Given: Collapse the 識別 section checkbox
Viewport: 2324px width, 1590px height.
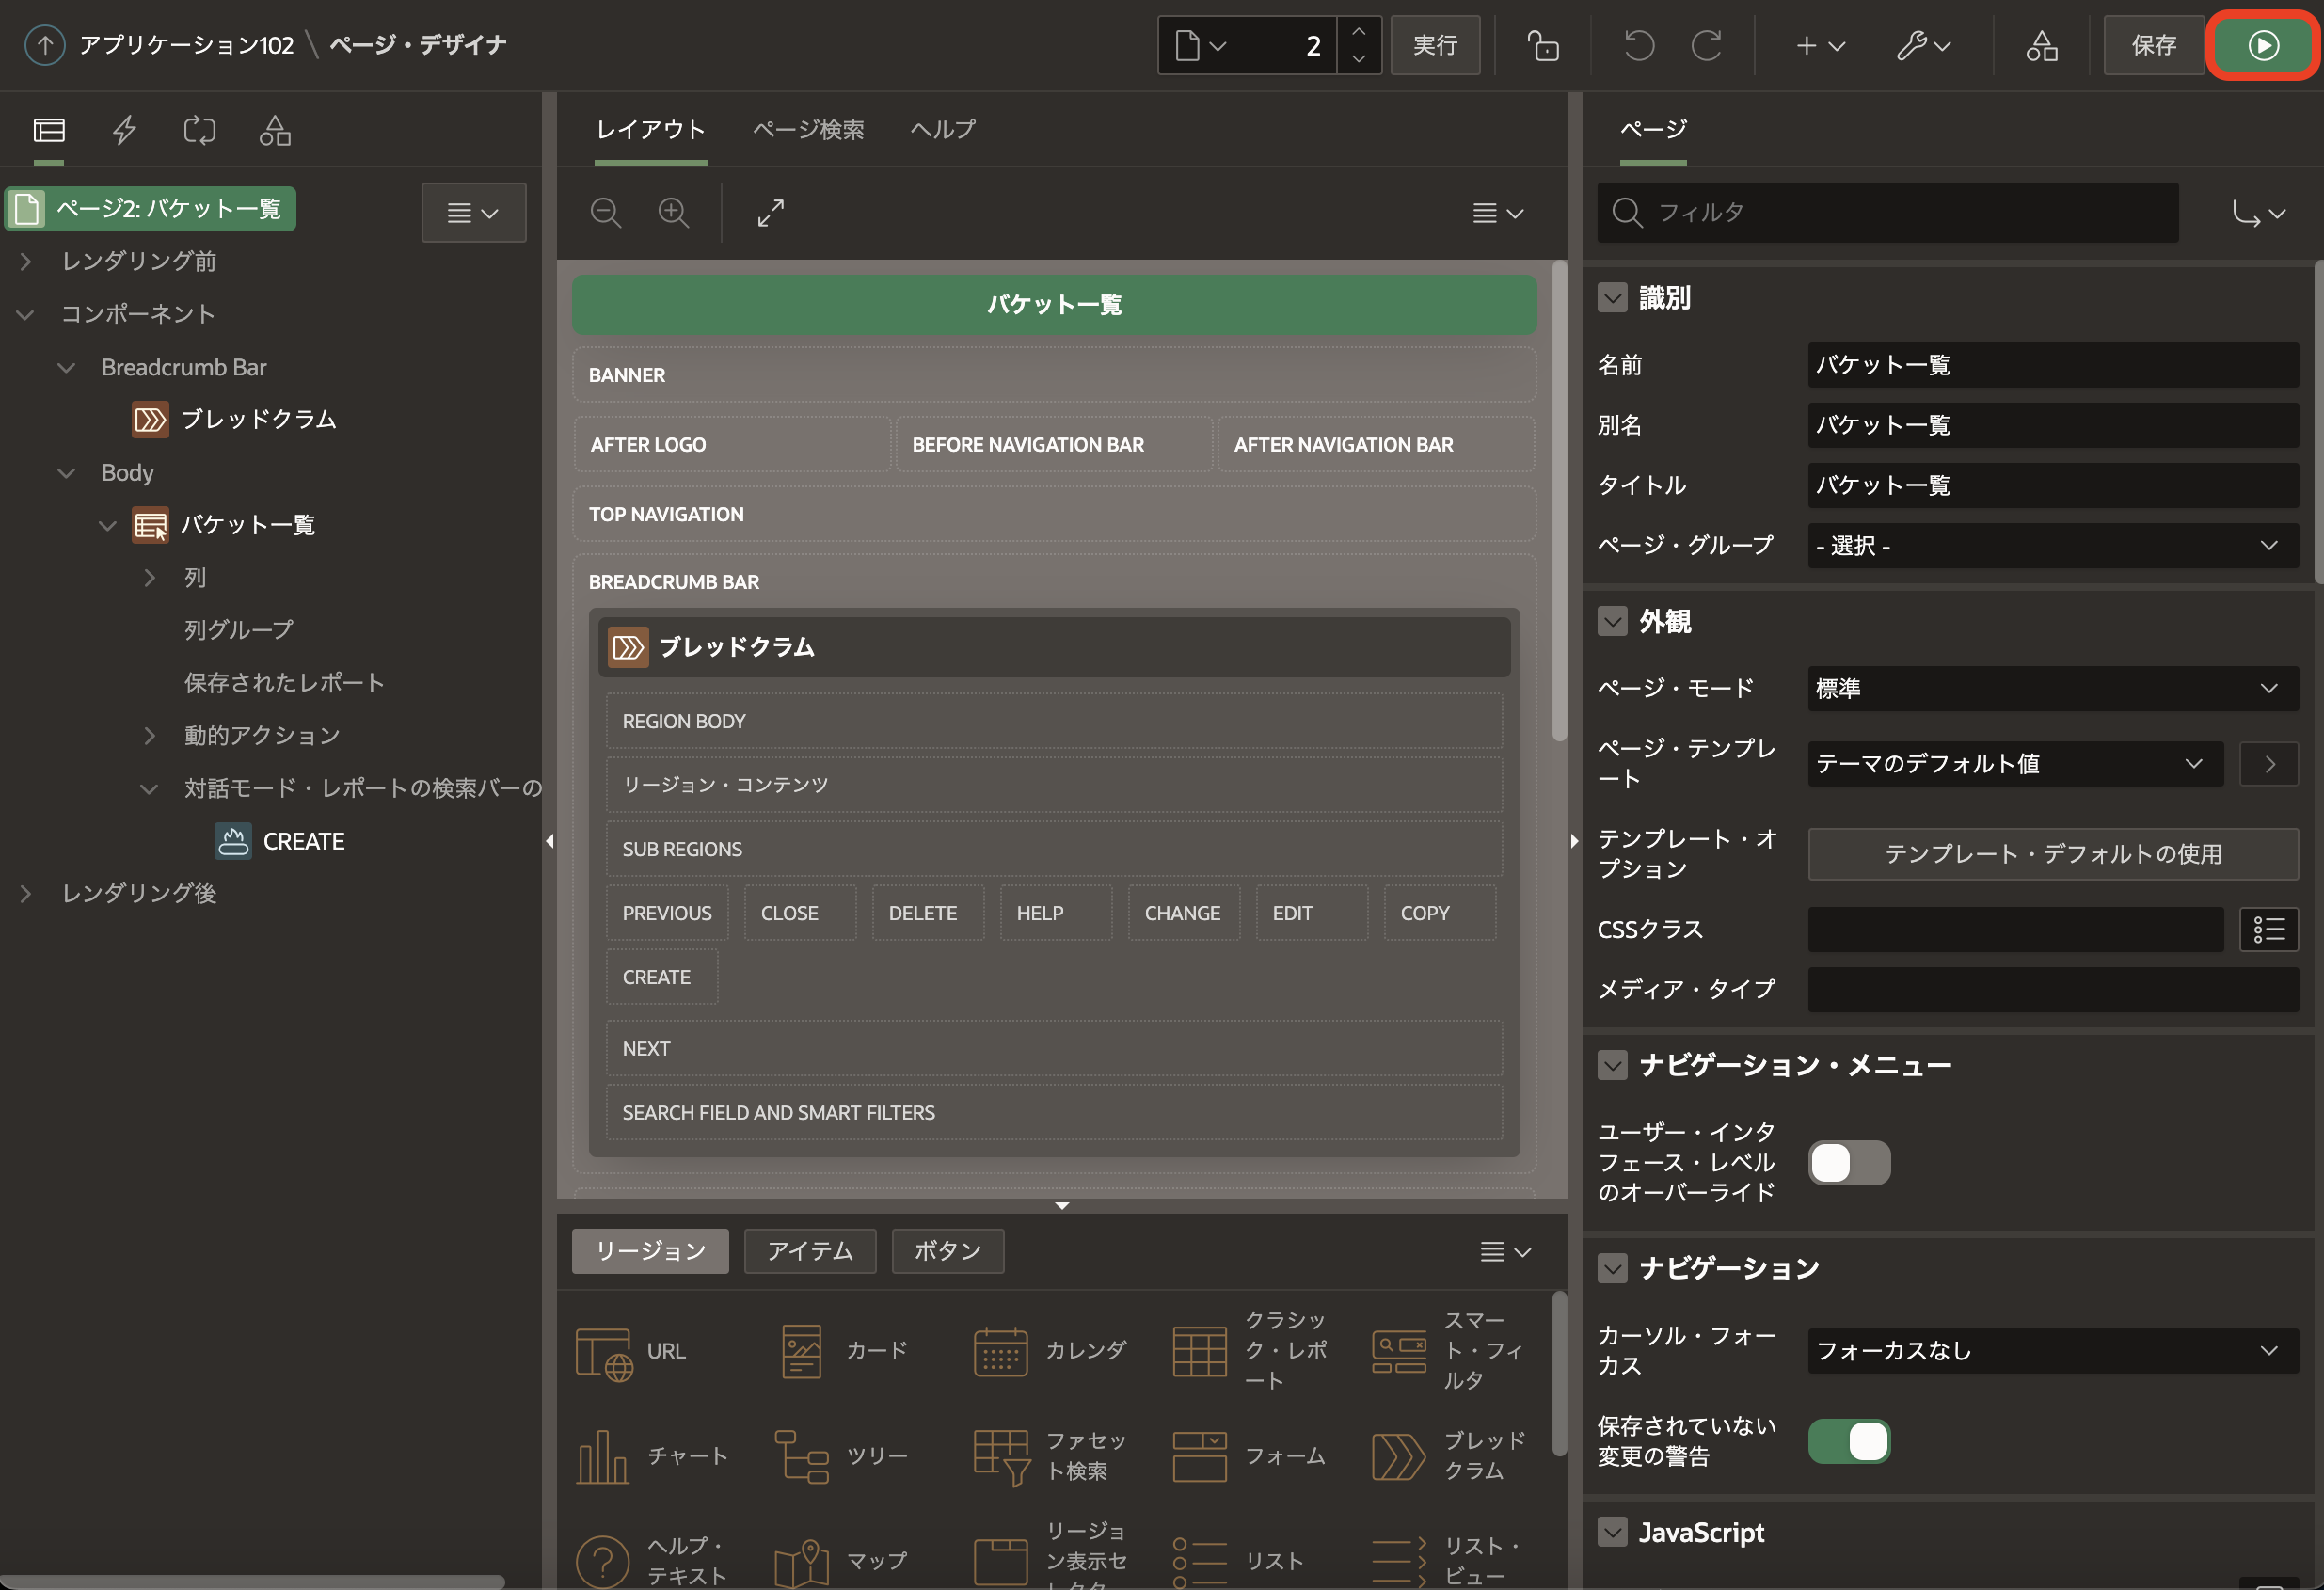Looking at the screenshot, I should pyautogui.click(x=1612, y=298).
